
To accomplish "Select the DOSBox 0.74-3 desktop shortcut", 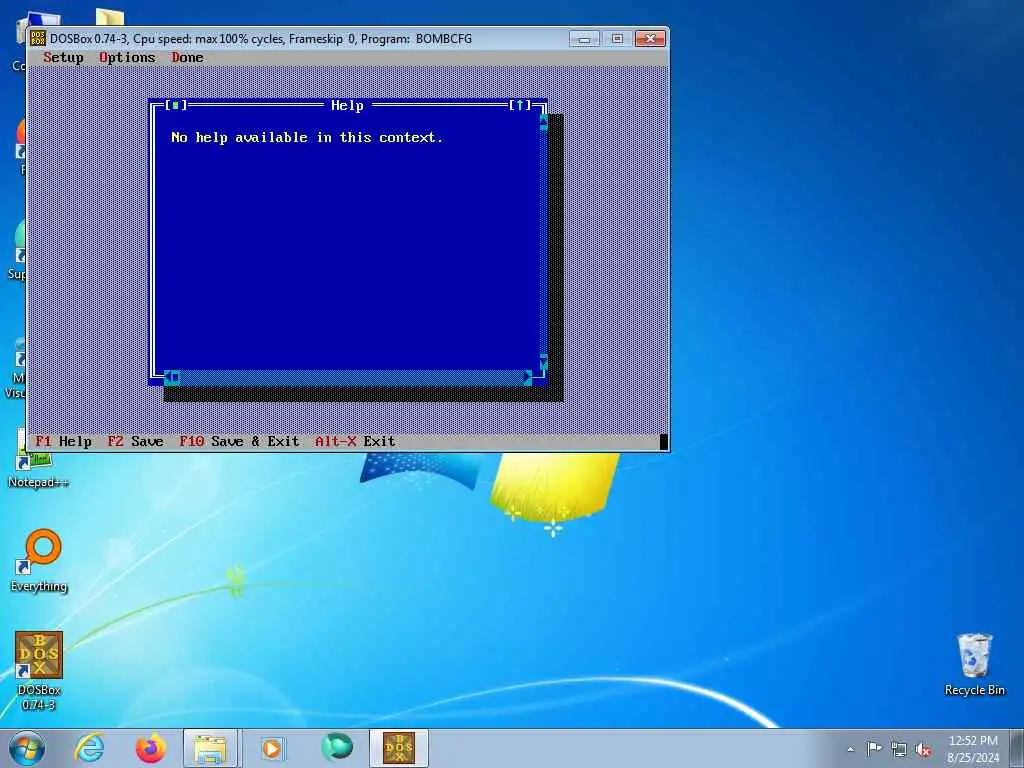I will 39,671.
